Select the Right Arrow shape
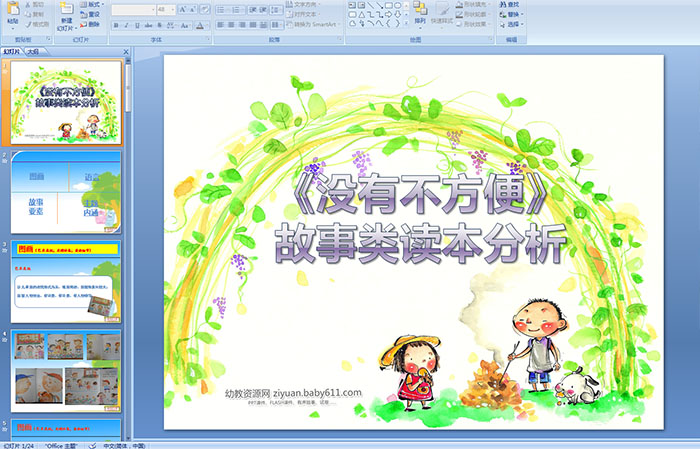The width and height of the screenshot is (700, 449). [388, 14]
